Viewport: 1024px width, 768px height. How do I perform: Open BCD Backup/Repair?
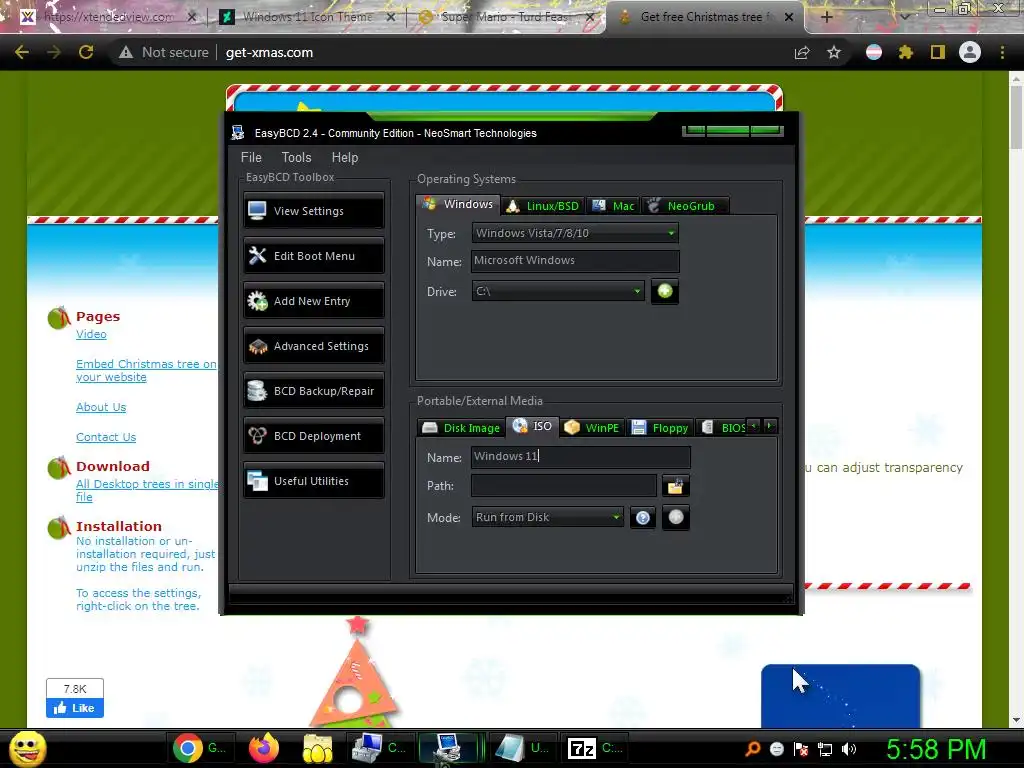pyautogui.click(x=313, y=391)
